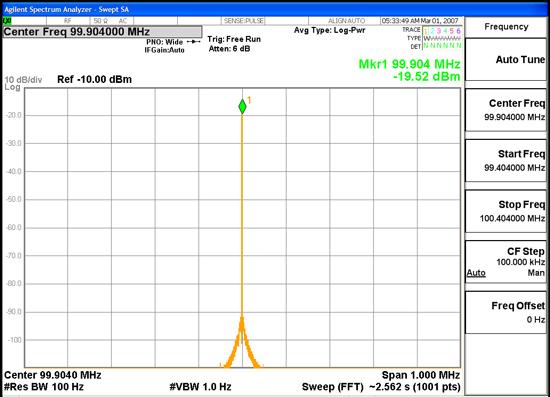Click the -50.0 axis label

[14, 199]
